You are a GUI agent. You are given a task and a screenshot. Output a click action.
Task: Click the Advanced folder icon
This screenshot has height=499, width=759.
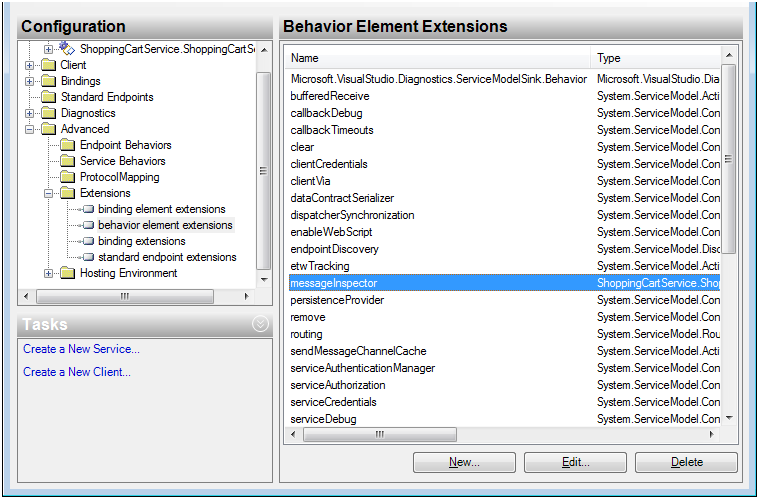48,129
